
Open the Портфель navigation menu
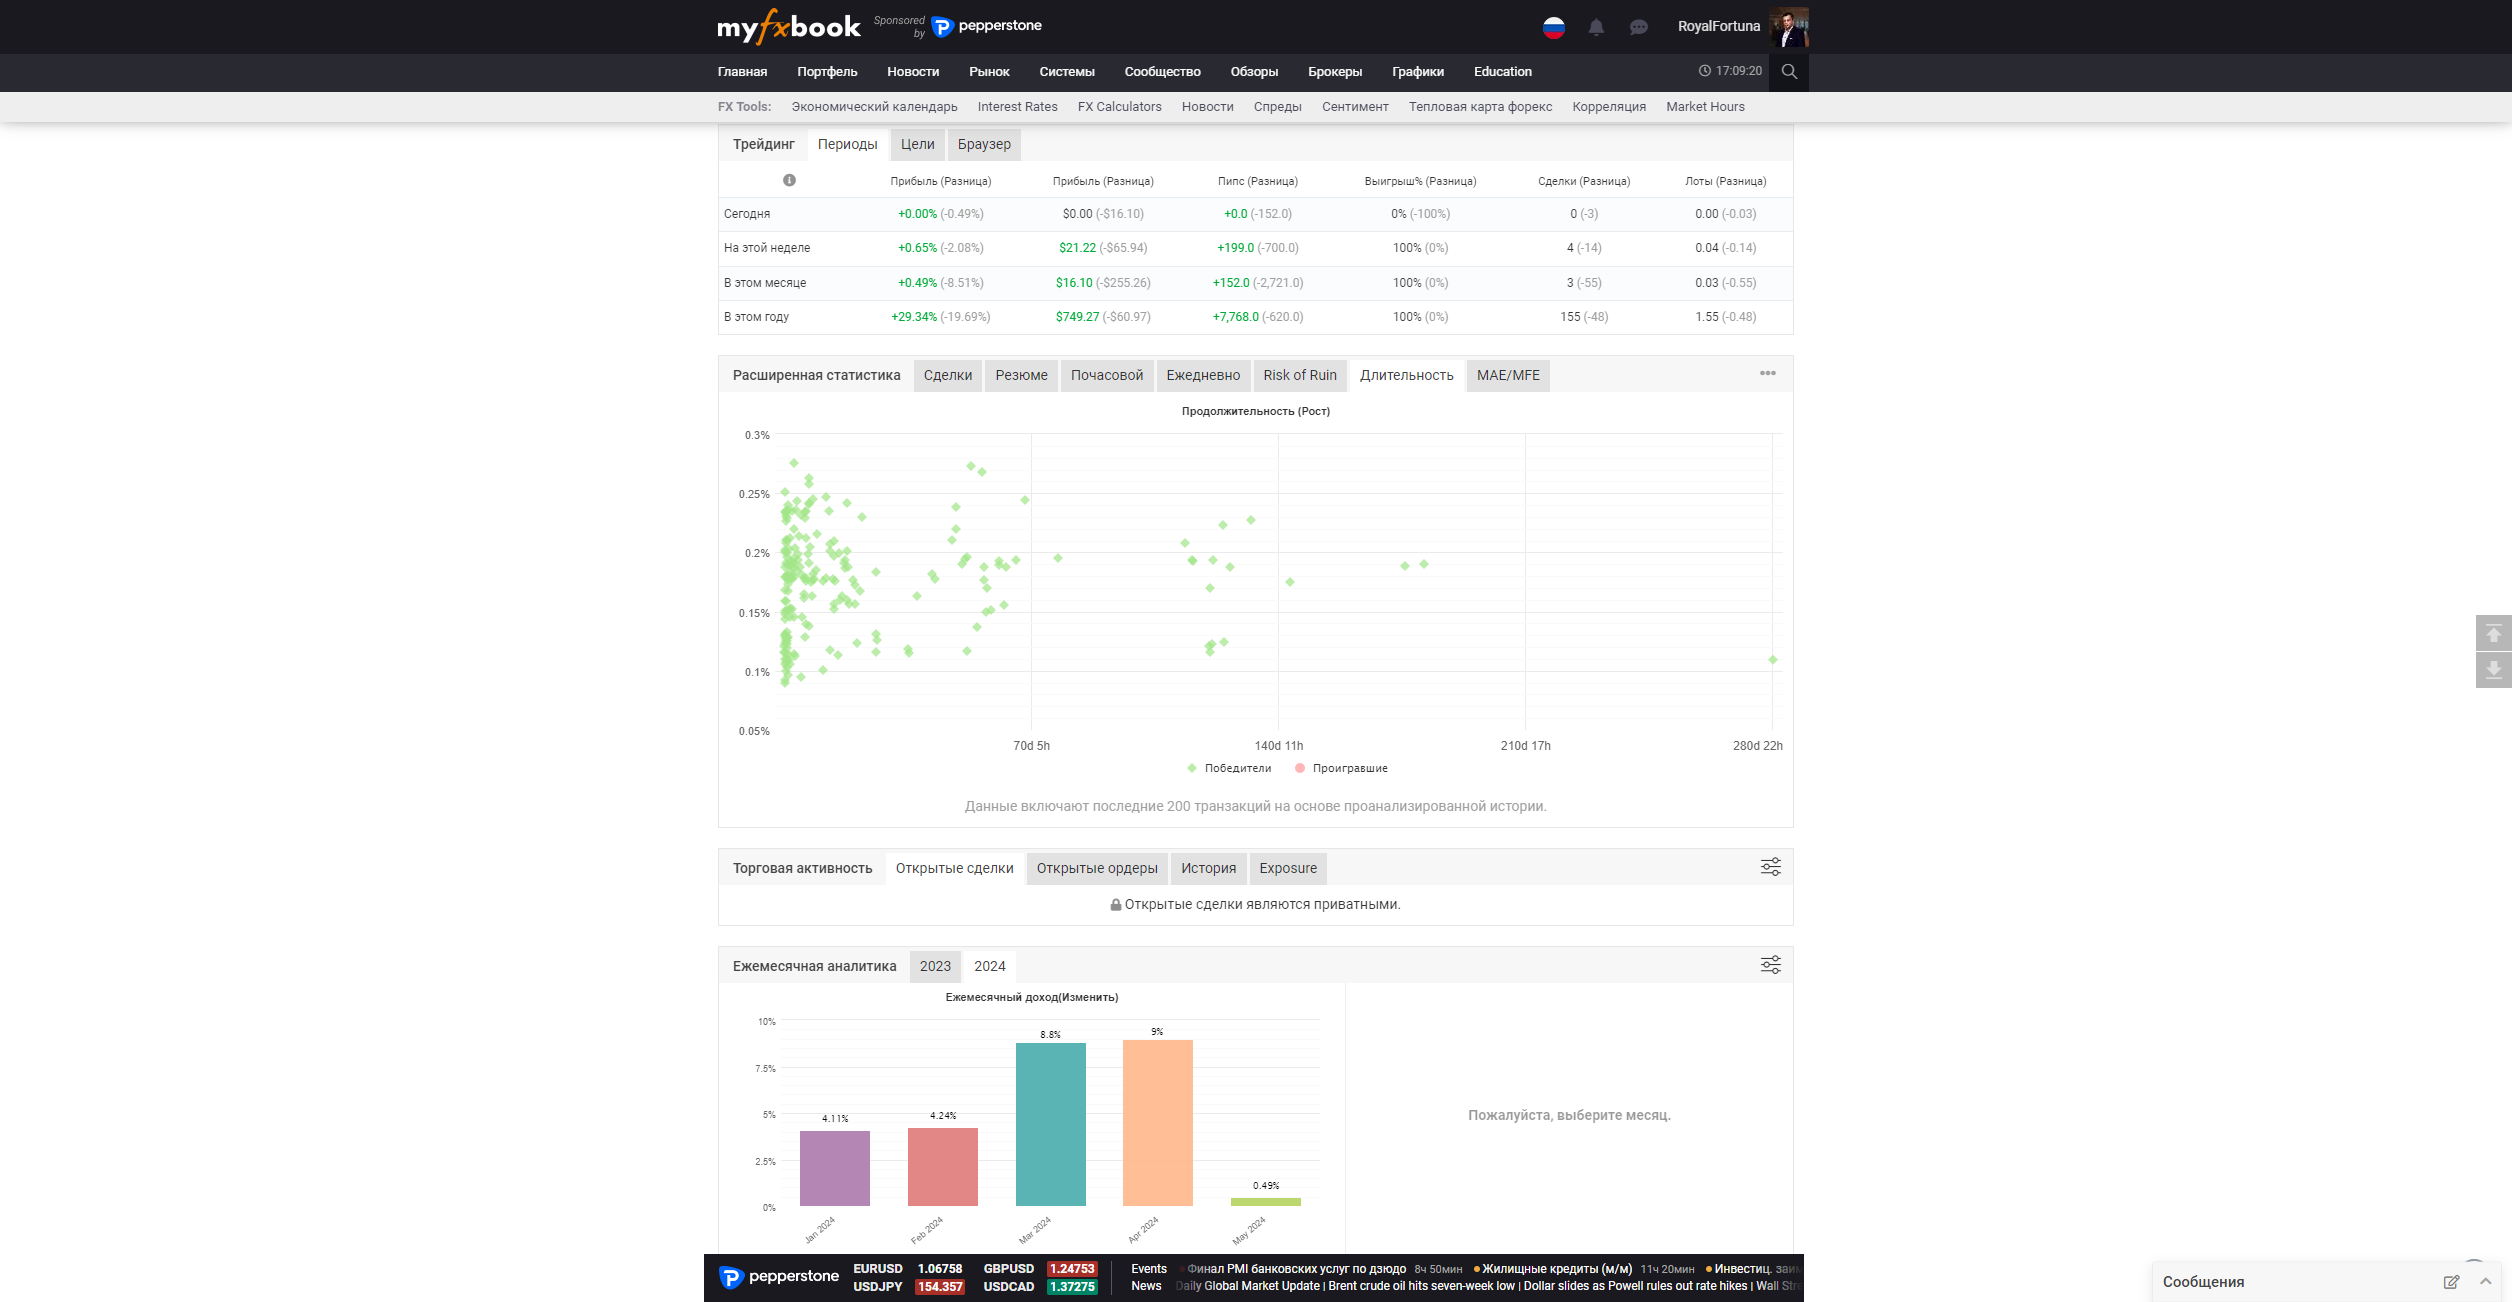[x=827, y=72]
